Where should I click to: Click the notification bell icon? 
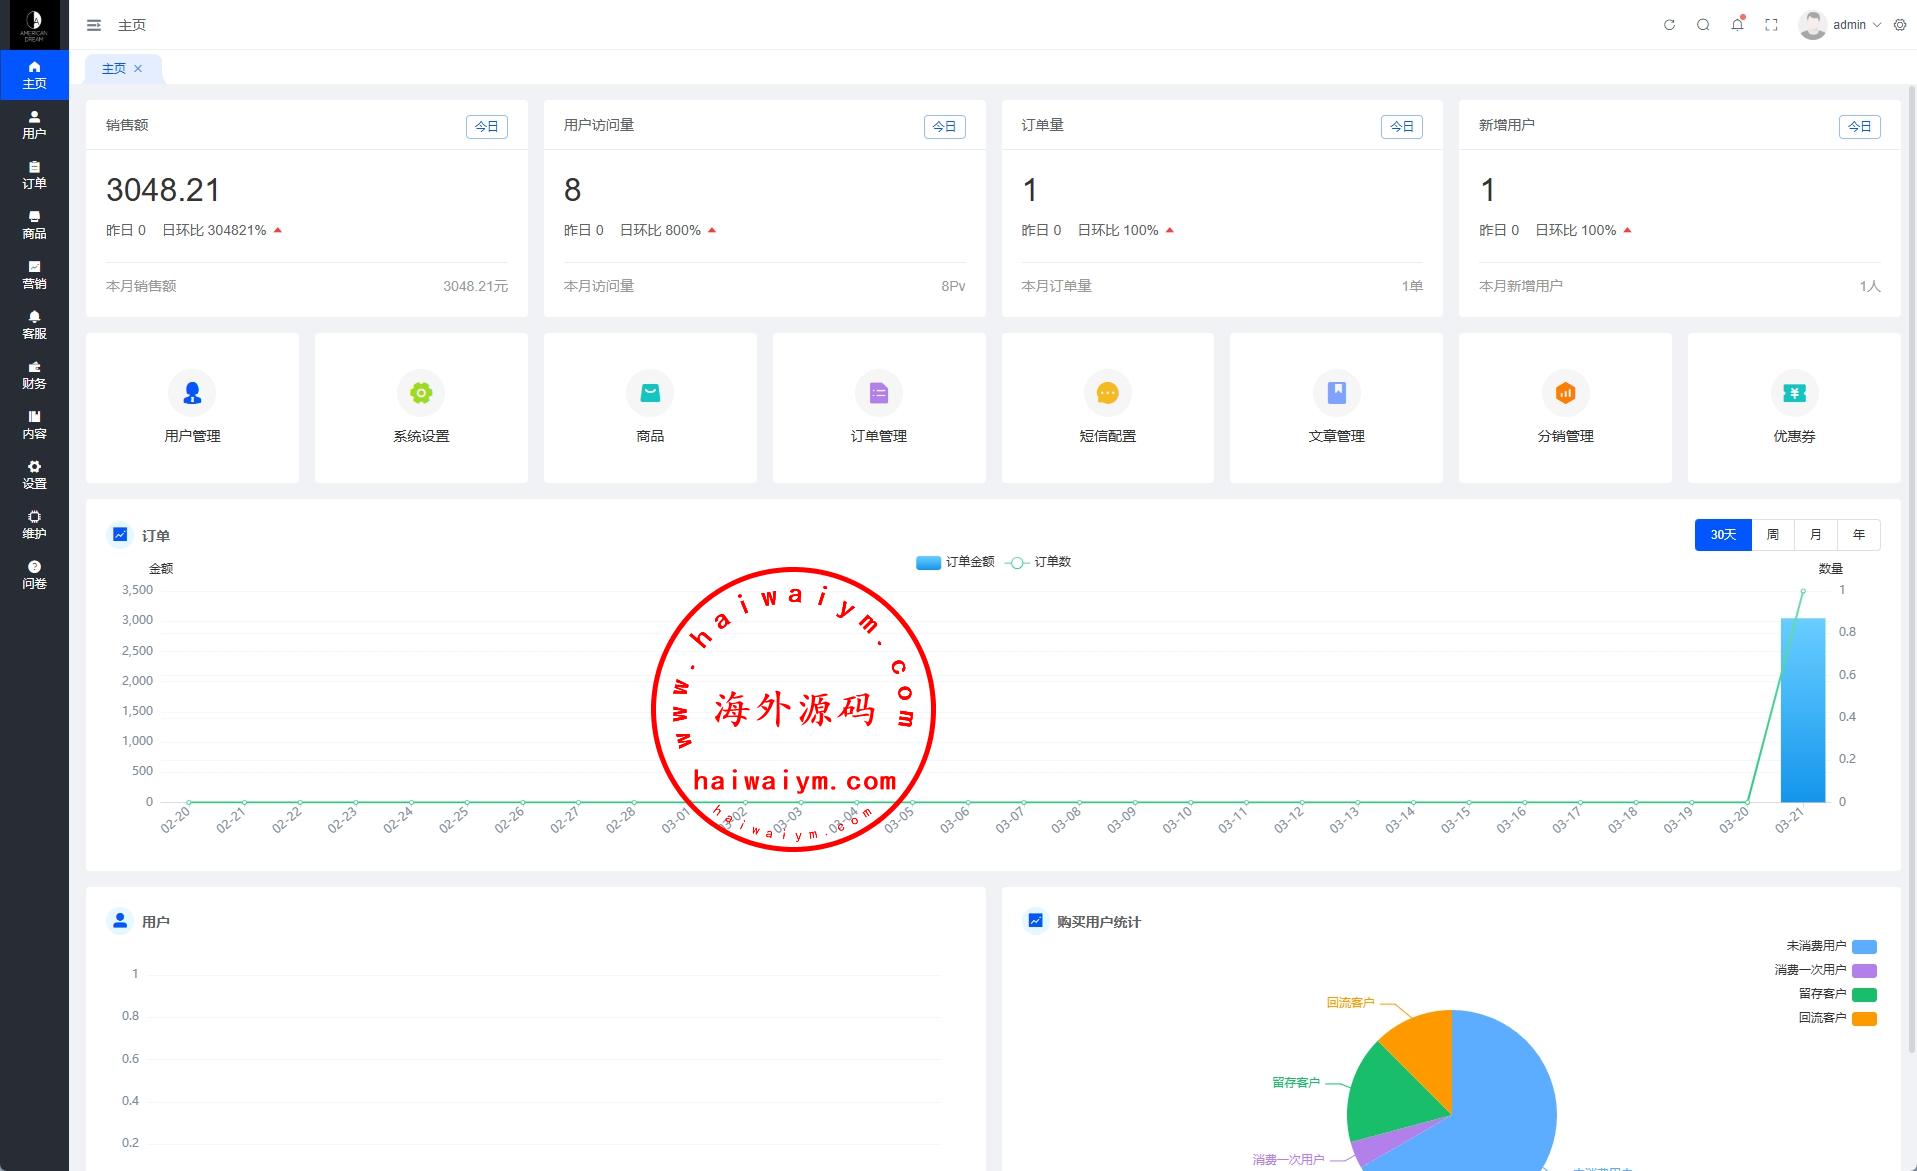pos(1737,25)
